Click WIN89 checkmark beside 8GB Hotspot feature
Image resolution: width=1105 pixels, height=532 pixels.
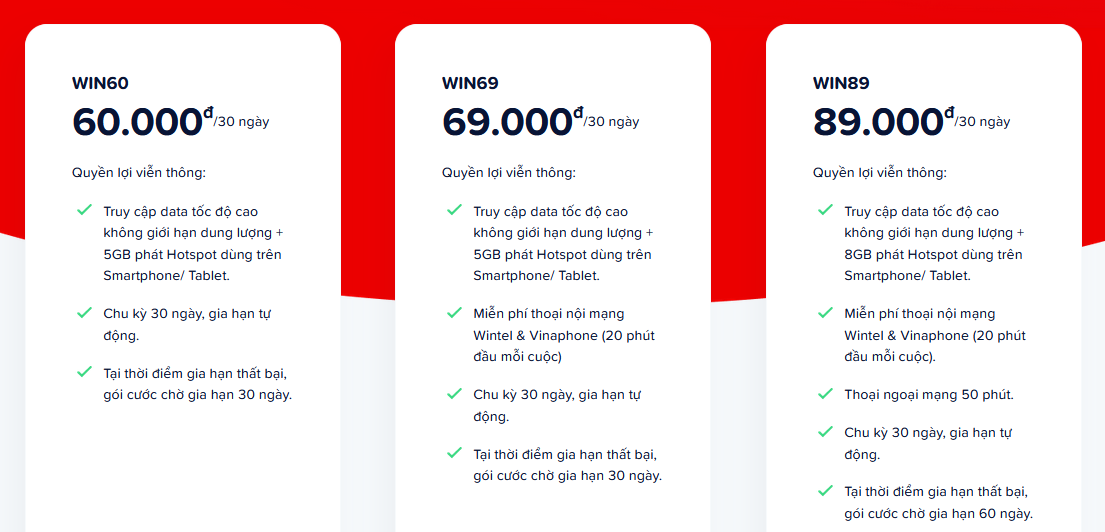(x=825, y=210)
